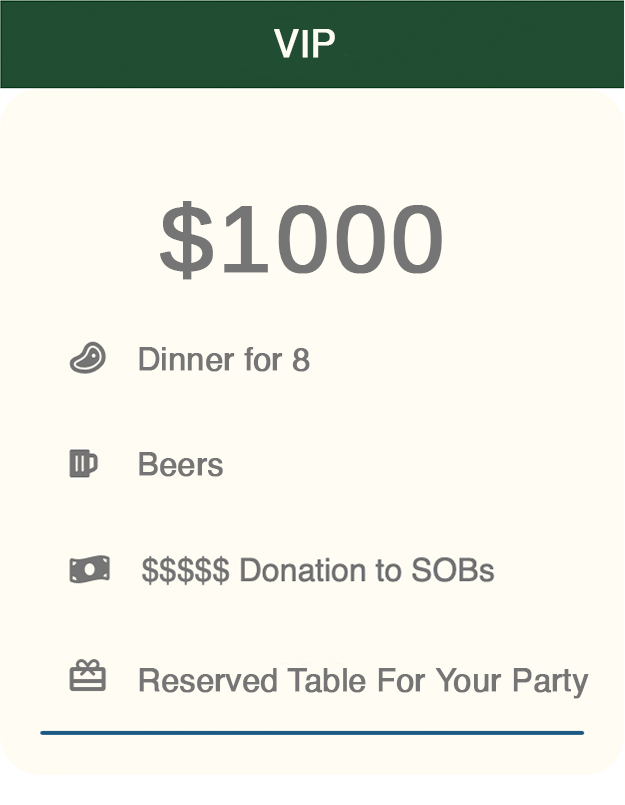
Task: Click the word "Party" in last perk
Action: [x=549, y=681]
